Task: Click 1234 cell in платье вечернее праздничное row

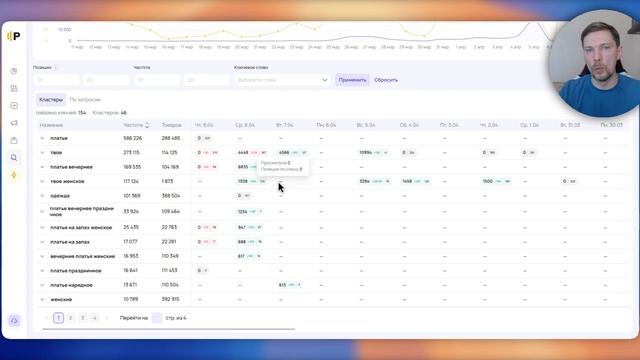Action: click(250, 212)
